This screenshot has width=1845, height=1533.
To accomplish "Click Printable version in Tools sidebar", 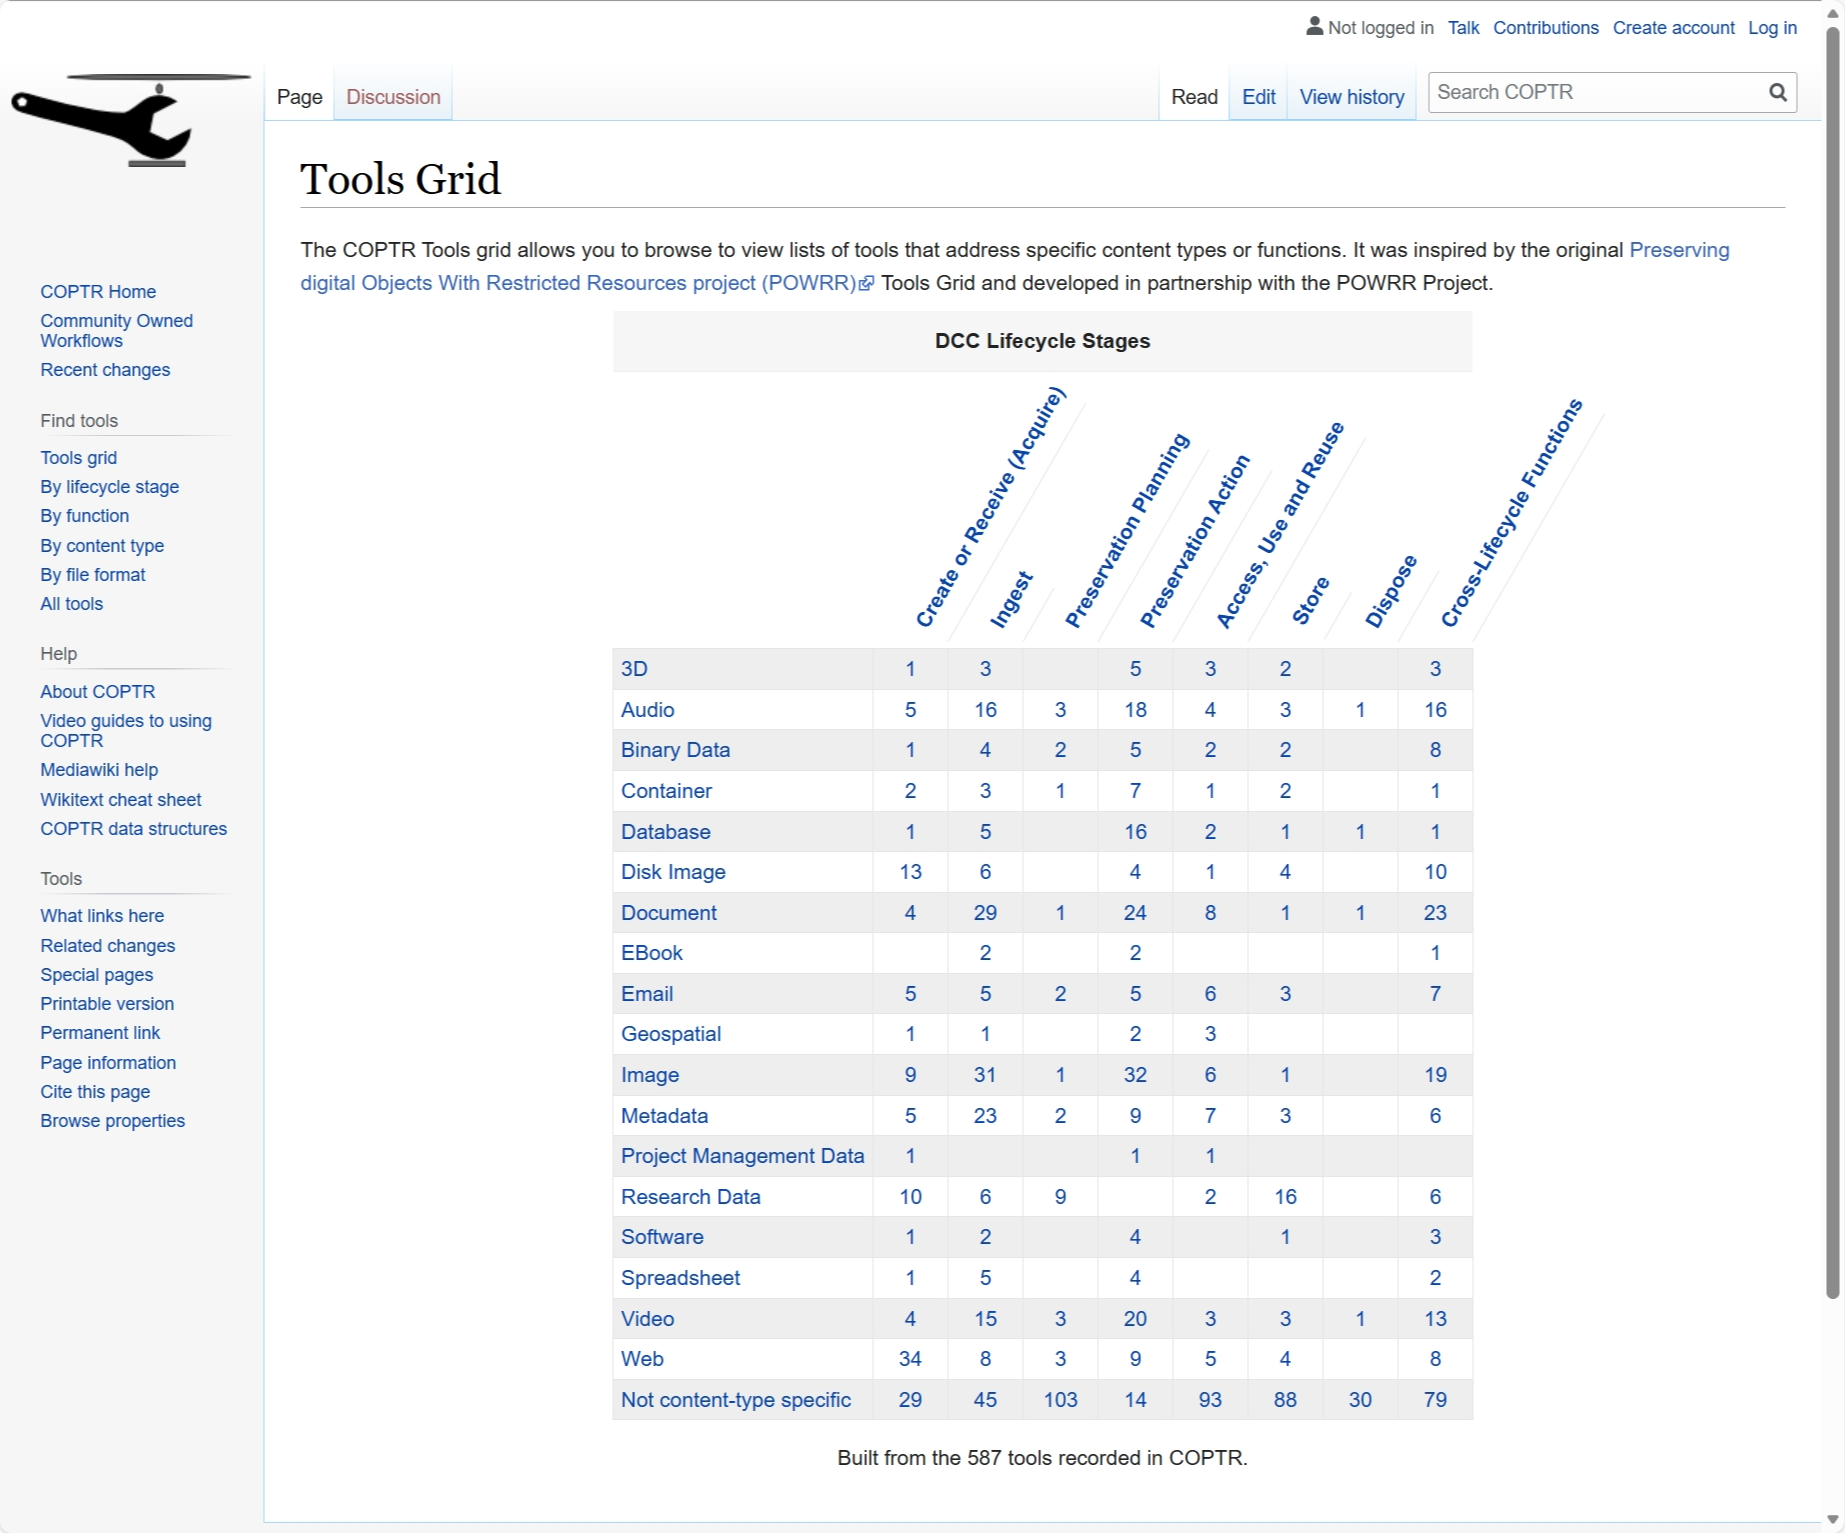I will (107, 1004).
